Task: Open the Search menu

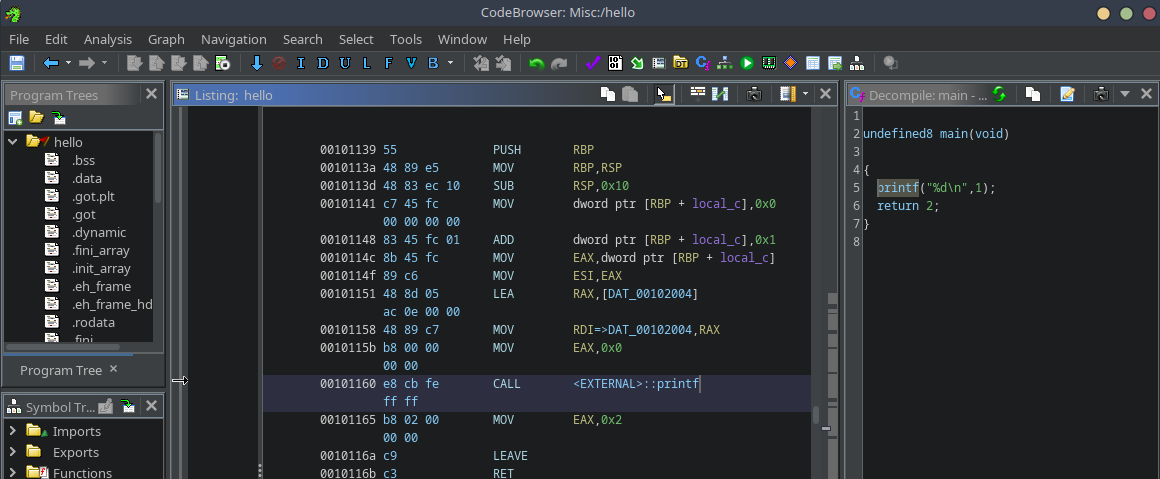Action: (x=303, y=39)
